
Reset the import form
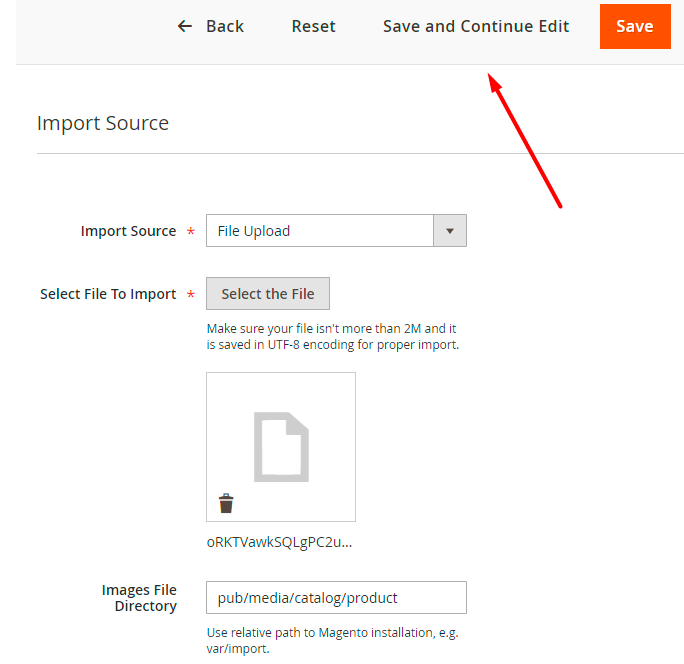coord(313,27)
